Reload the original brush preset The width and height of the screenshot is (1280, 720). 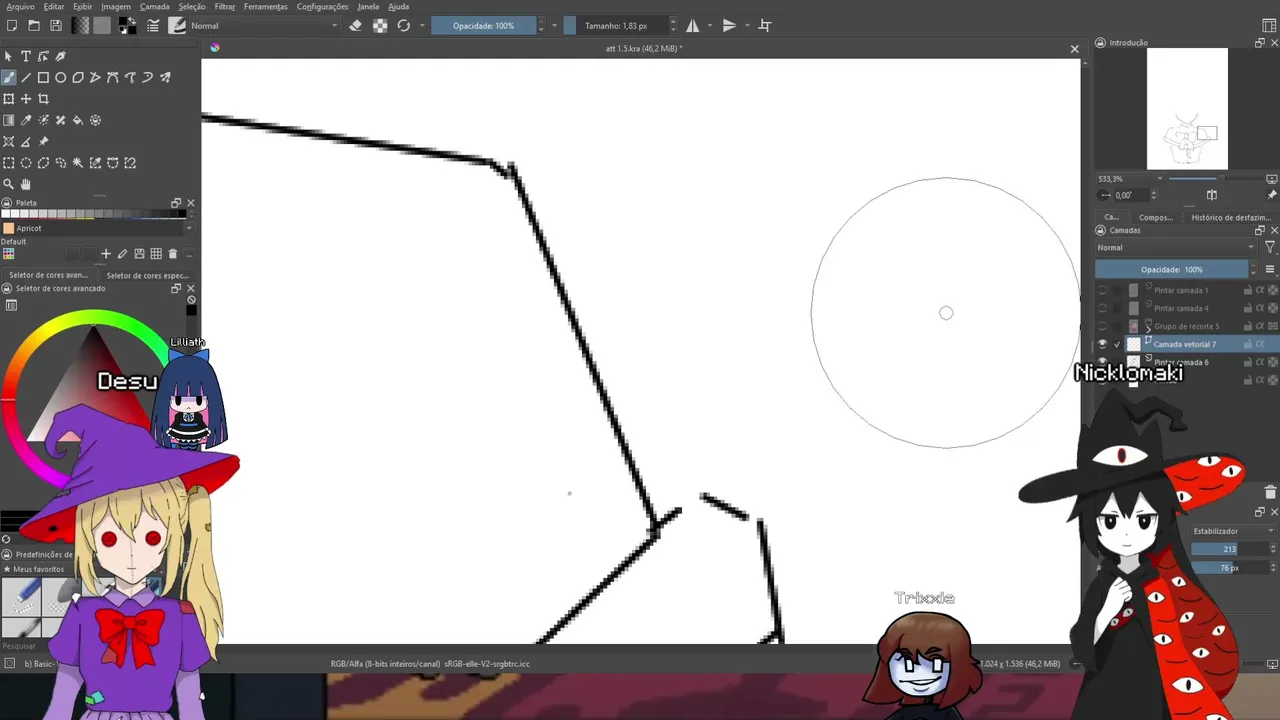point(404,26)
